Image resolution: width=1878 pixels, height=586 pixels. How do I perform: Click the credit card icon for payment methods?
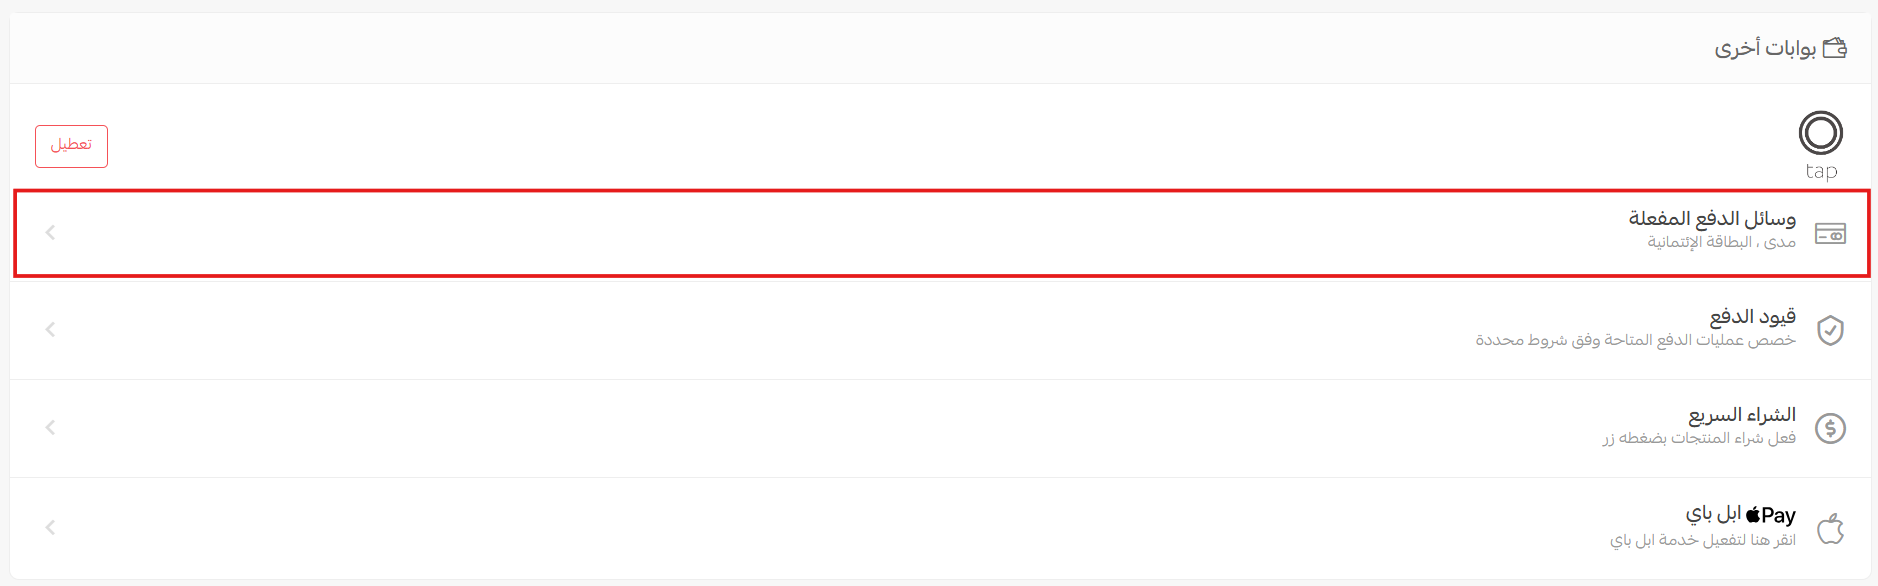pos(1830,234)
